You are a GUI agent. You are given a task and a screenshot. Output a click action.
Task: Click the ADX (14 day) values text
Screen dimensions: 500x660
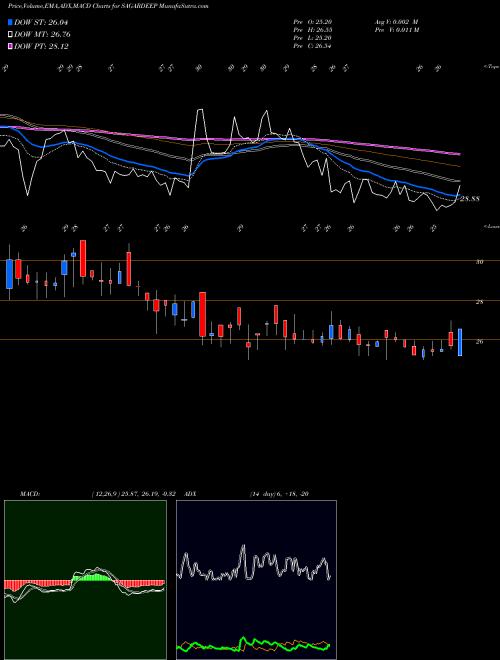pyautogui.click(x=279, y=494)
